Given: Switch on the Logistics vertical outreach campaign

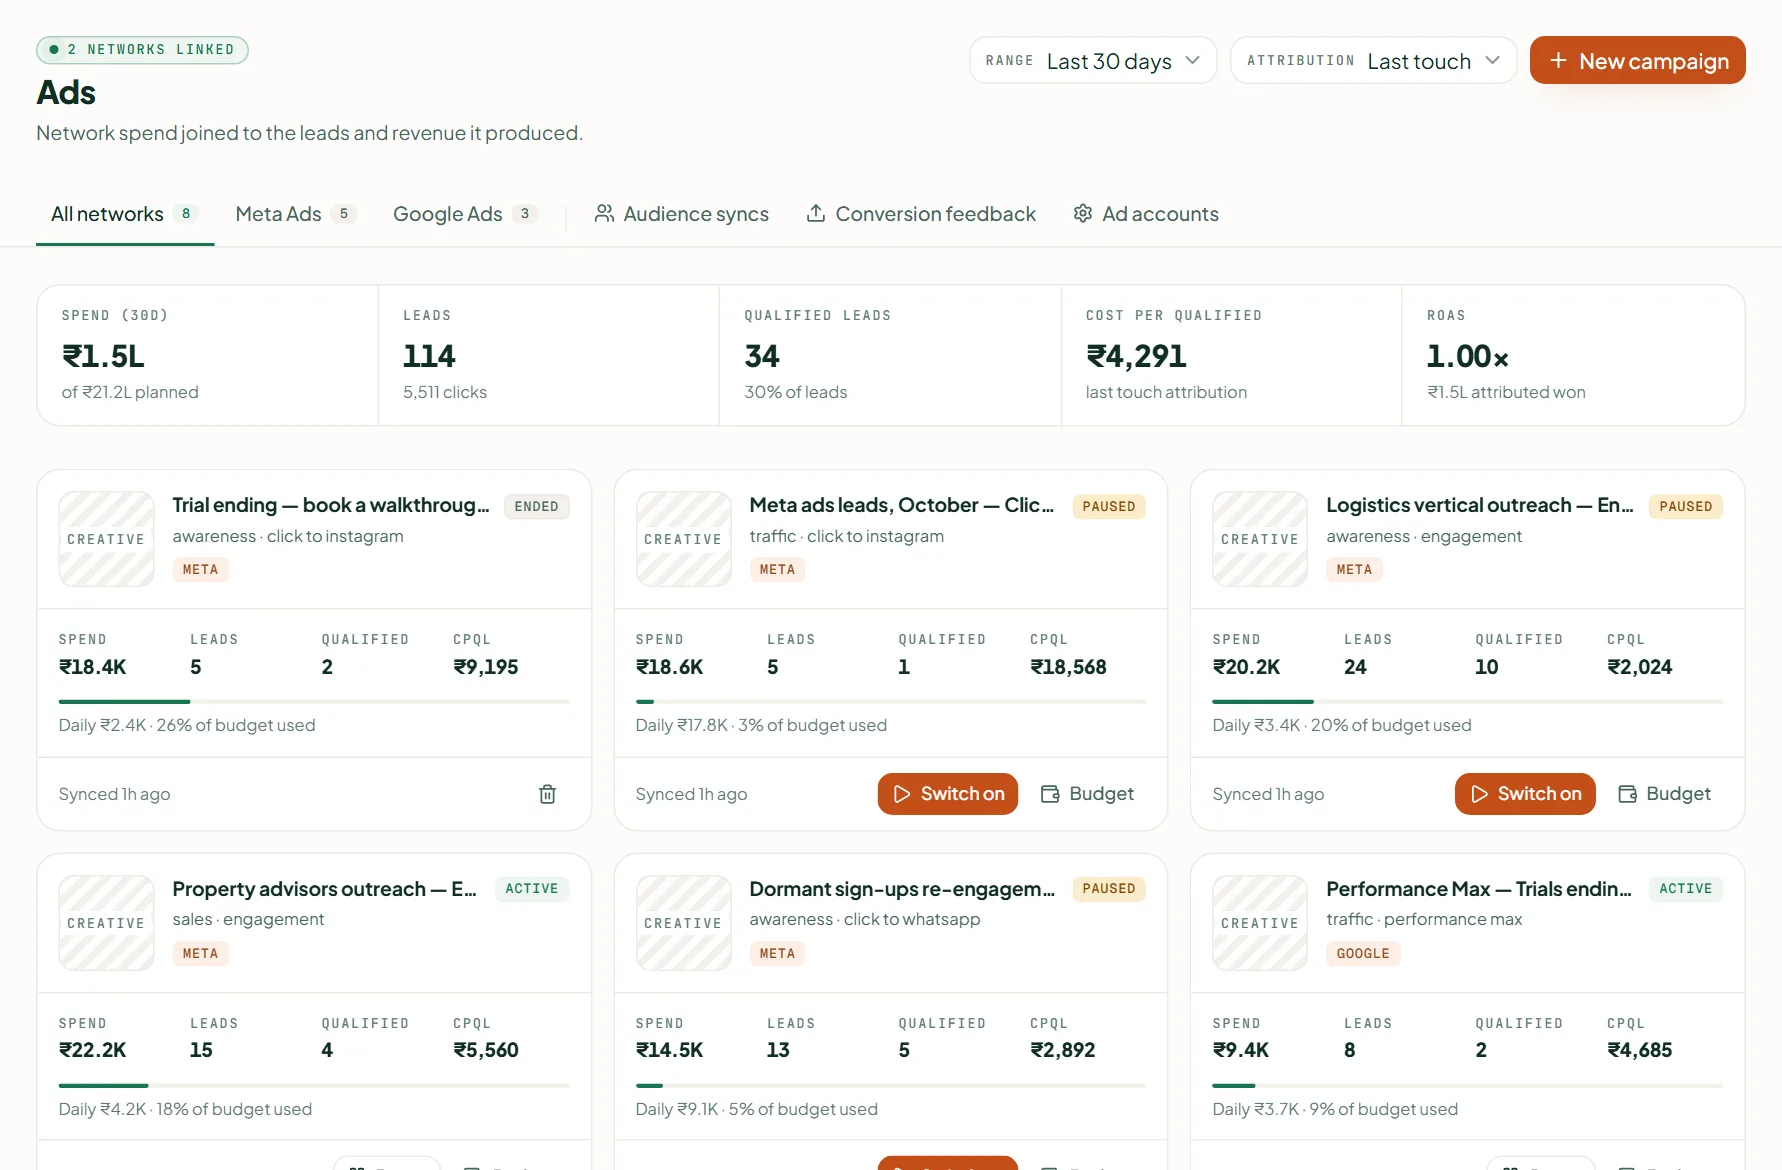Looking at the screenshot, I should (x=1525, y=794).
